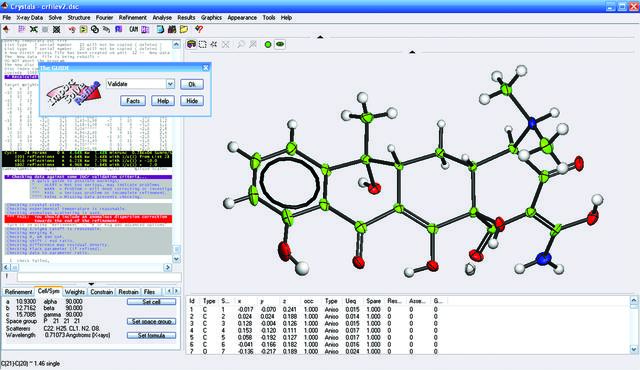The image size is (640, 370).
Task: Click the black crossed-box toolbar icon
Action: click(x=57, y=29)
